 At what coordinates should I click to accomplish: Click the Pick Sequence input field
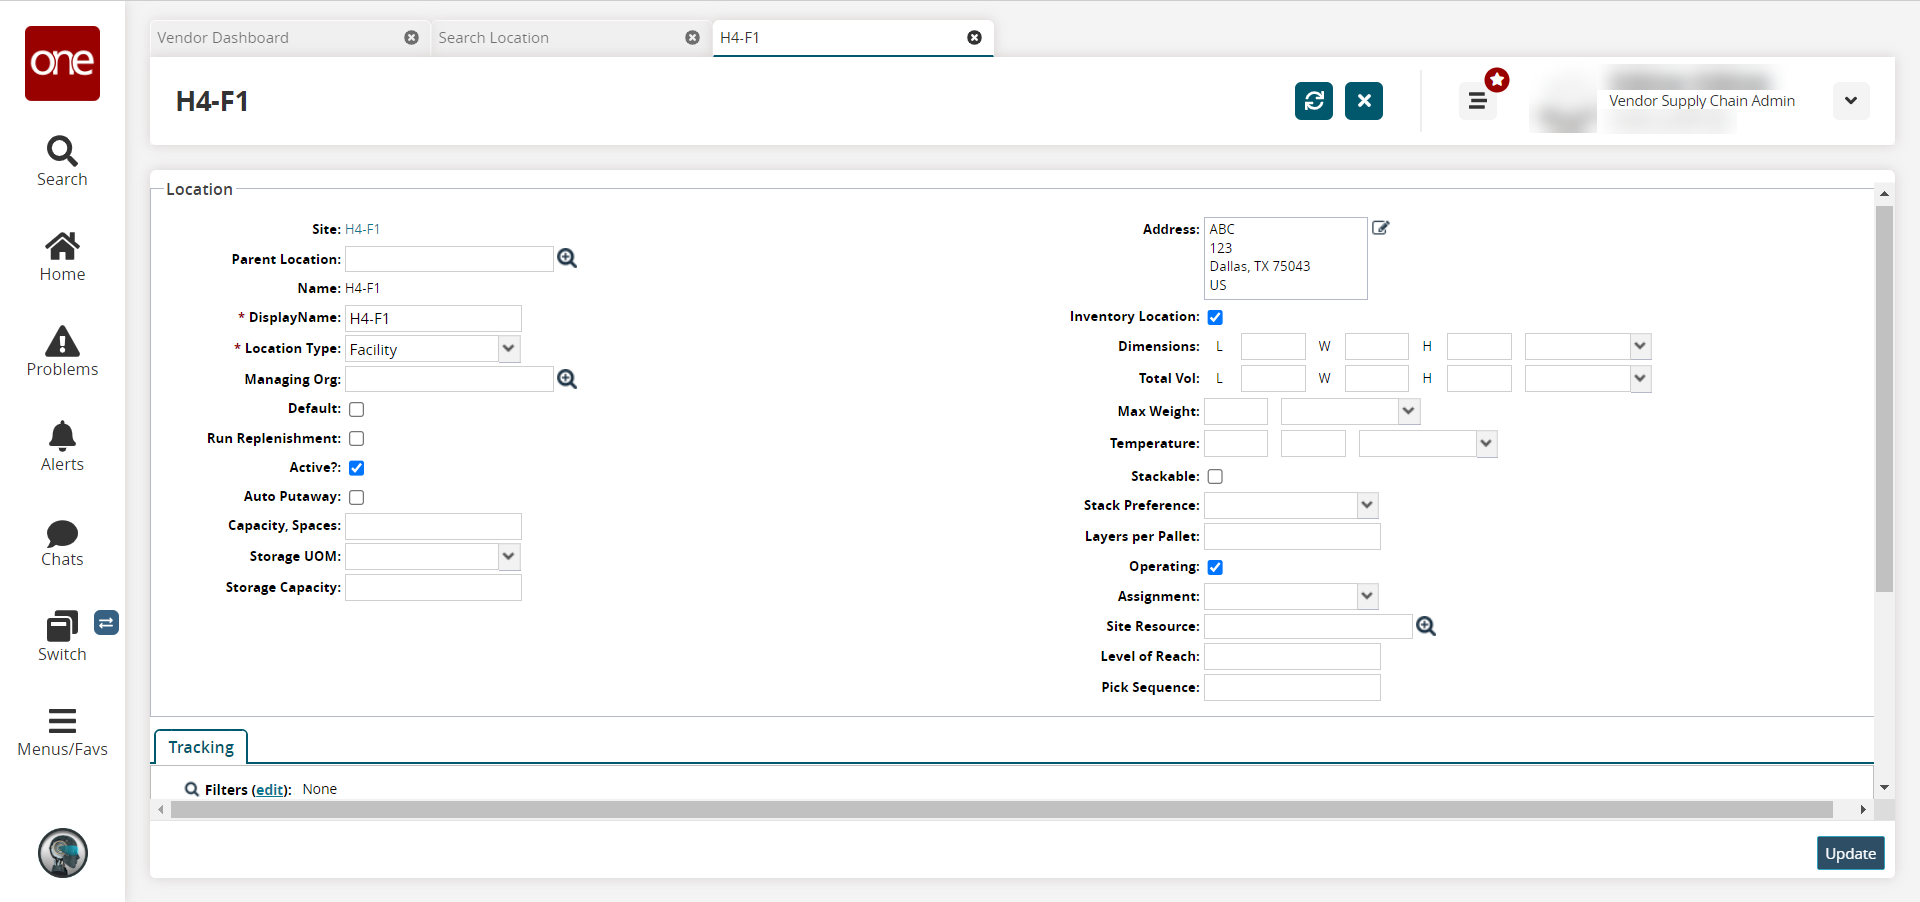coord(1292,688)
